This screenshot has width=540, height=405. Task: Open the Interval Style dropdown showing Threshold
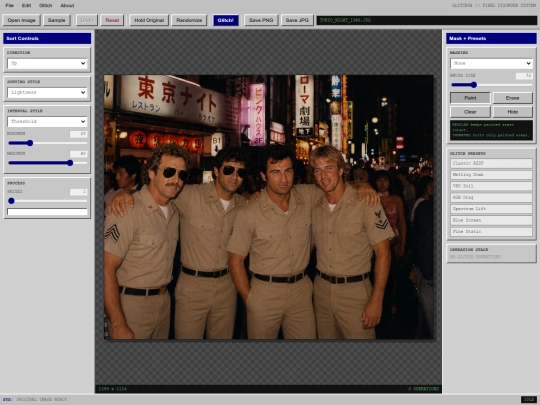47,121
